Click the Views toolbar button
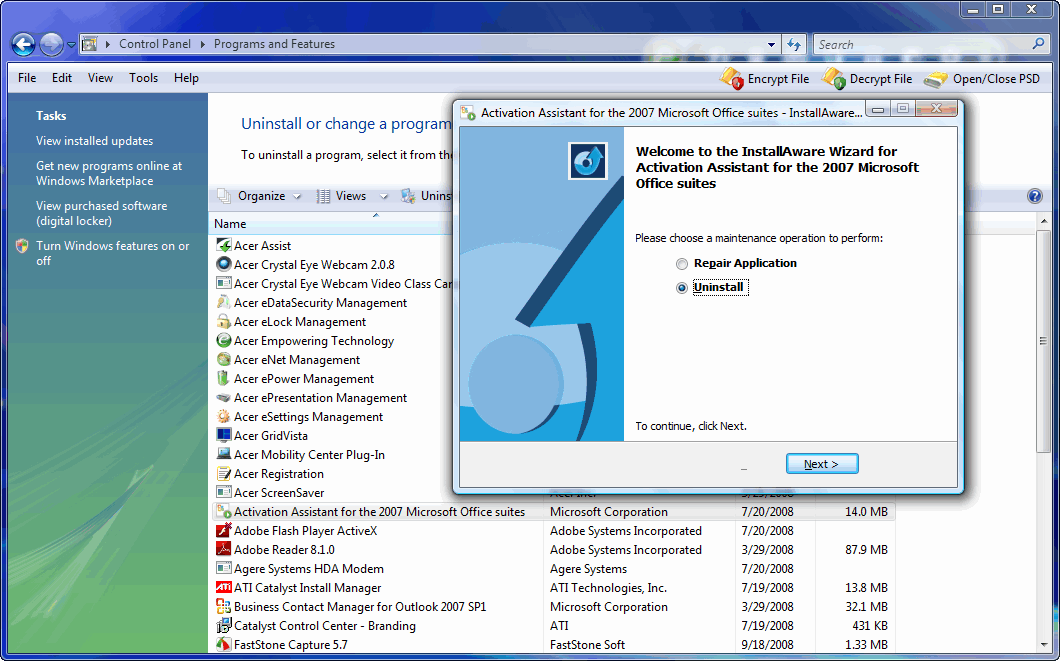This screenshot has width=1060, height=661. coord(342,196)
